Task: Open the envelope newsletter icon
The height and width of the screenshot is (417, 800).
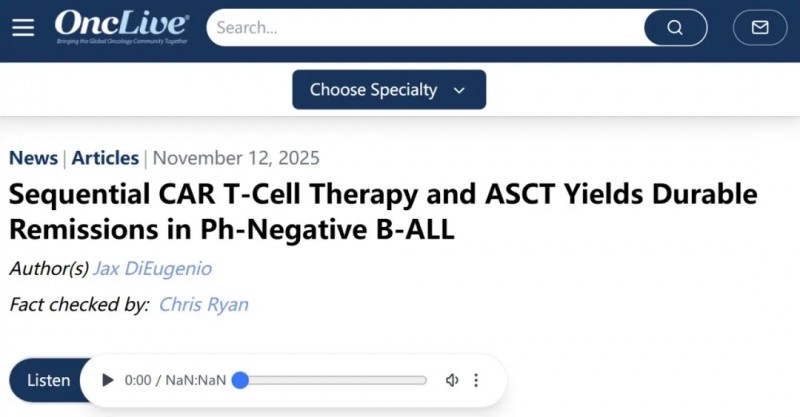Action: (760, 28)
